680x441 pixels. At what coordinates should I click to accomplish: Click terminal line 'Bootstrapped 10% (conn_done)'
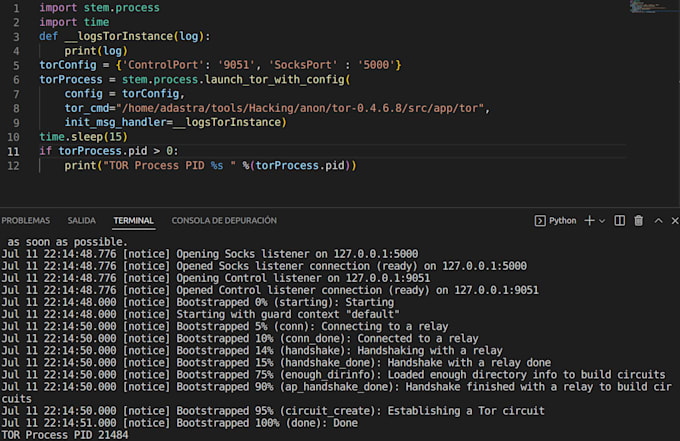coord(240,339)
